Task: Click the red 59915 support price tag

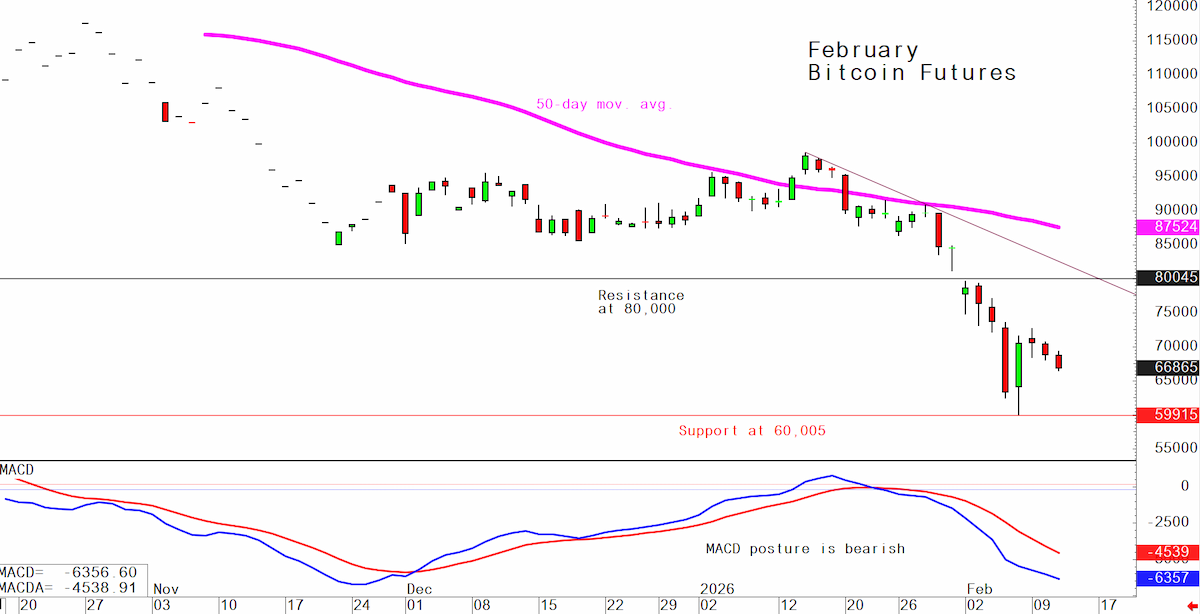Action: click(1168, 415)
